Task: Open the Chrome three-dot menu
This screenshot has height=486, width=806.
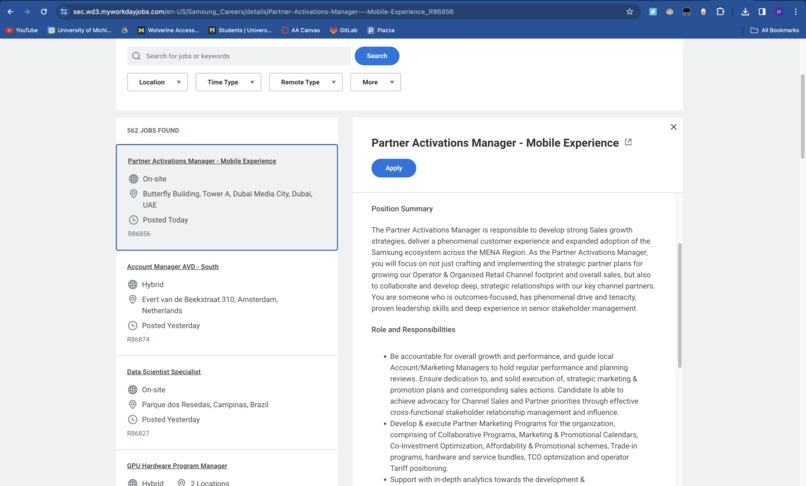Action: coord(795,11)
